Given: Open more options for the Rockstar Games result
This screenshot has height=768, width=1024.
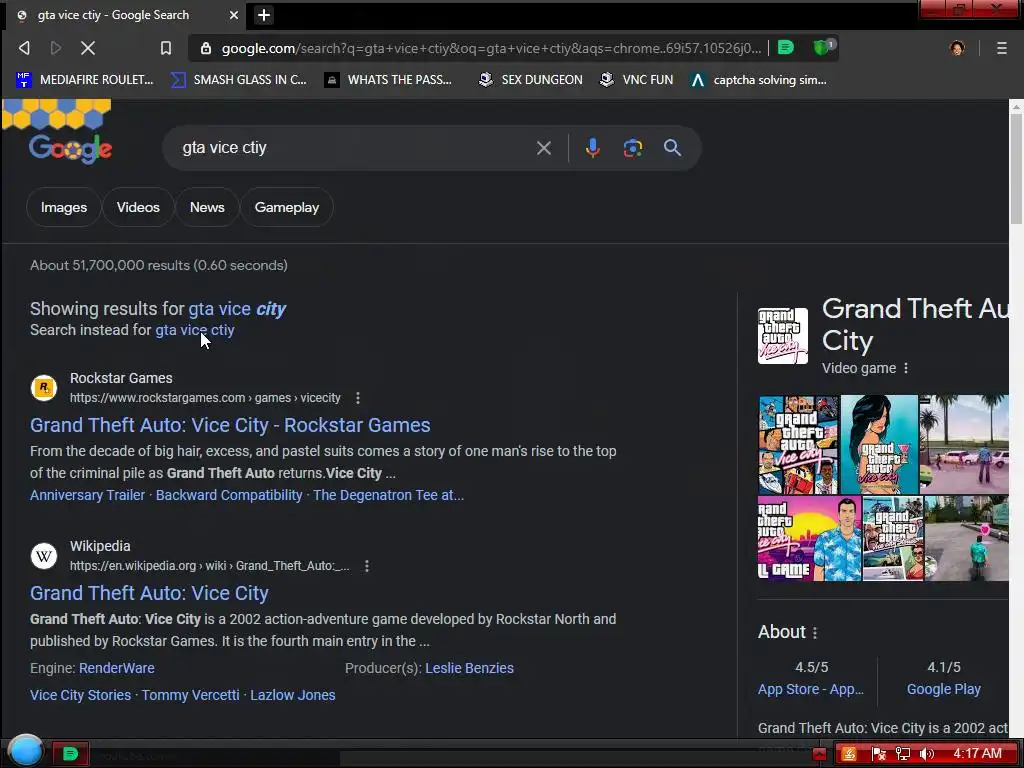Looking at the screenshot, I should 357,398.
